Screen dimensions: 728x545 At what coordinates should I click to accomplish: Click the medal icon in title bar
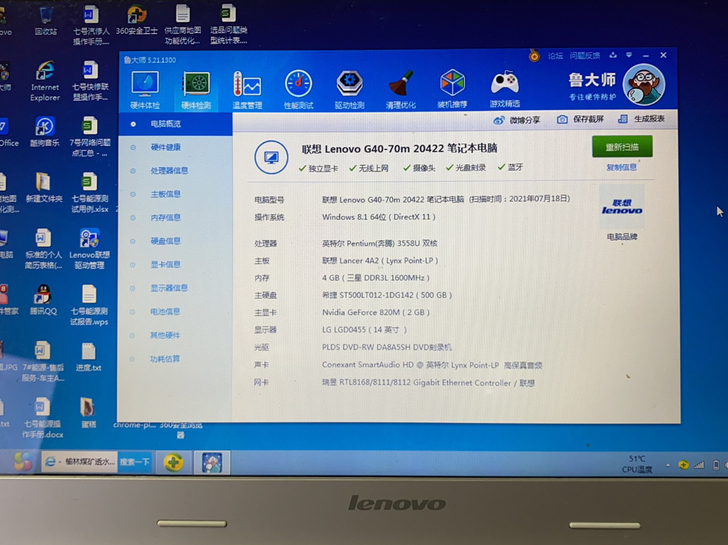(534, 56)
